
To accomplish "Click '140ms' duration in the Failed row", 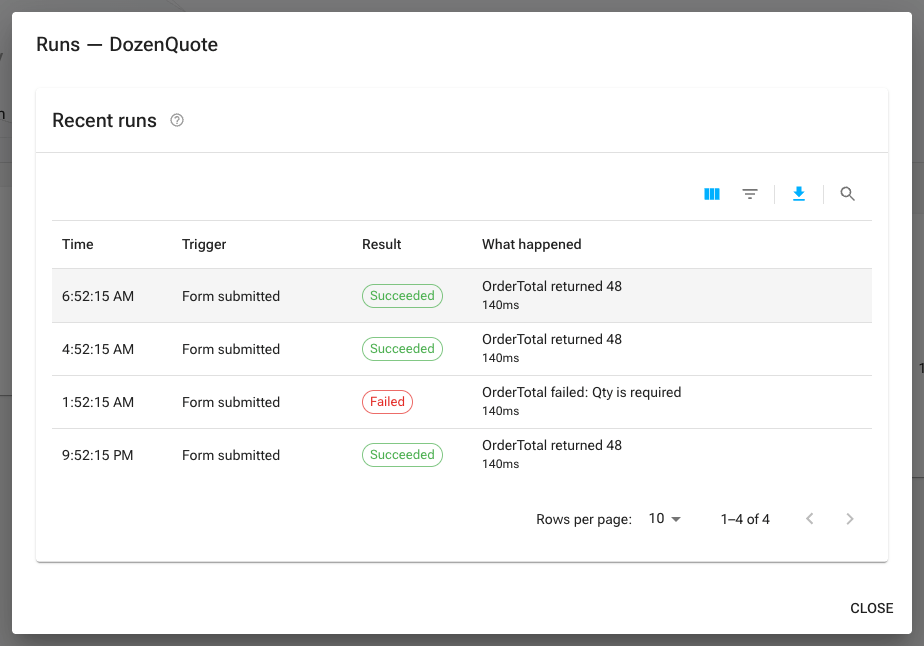I will [500, 411].
